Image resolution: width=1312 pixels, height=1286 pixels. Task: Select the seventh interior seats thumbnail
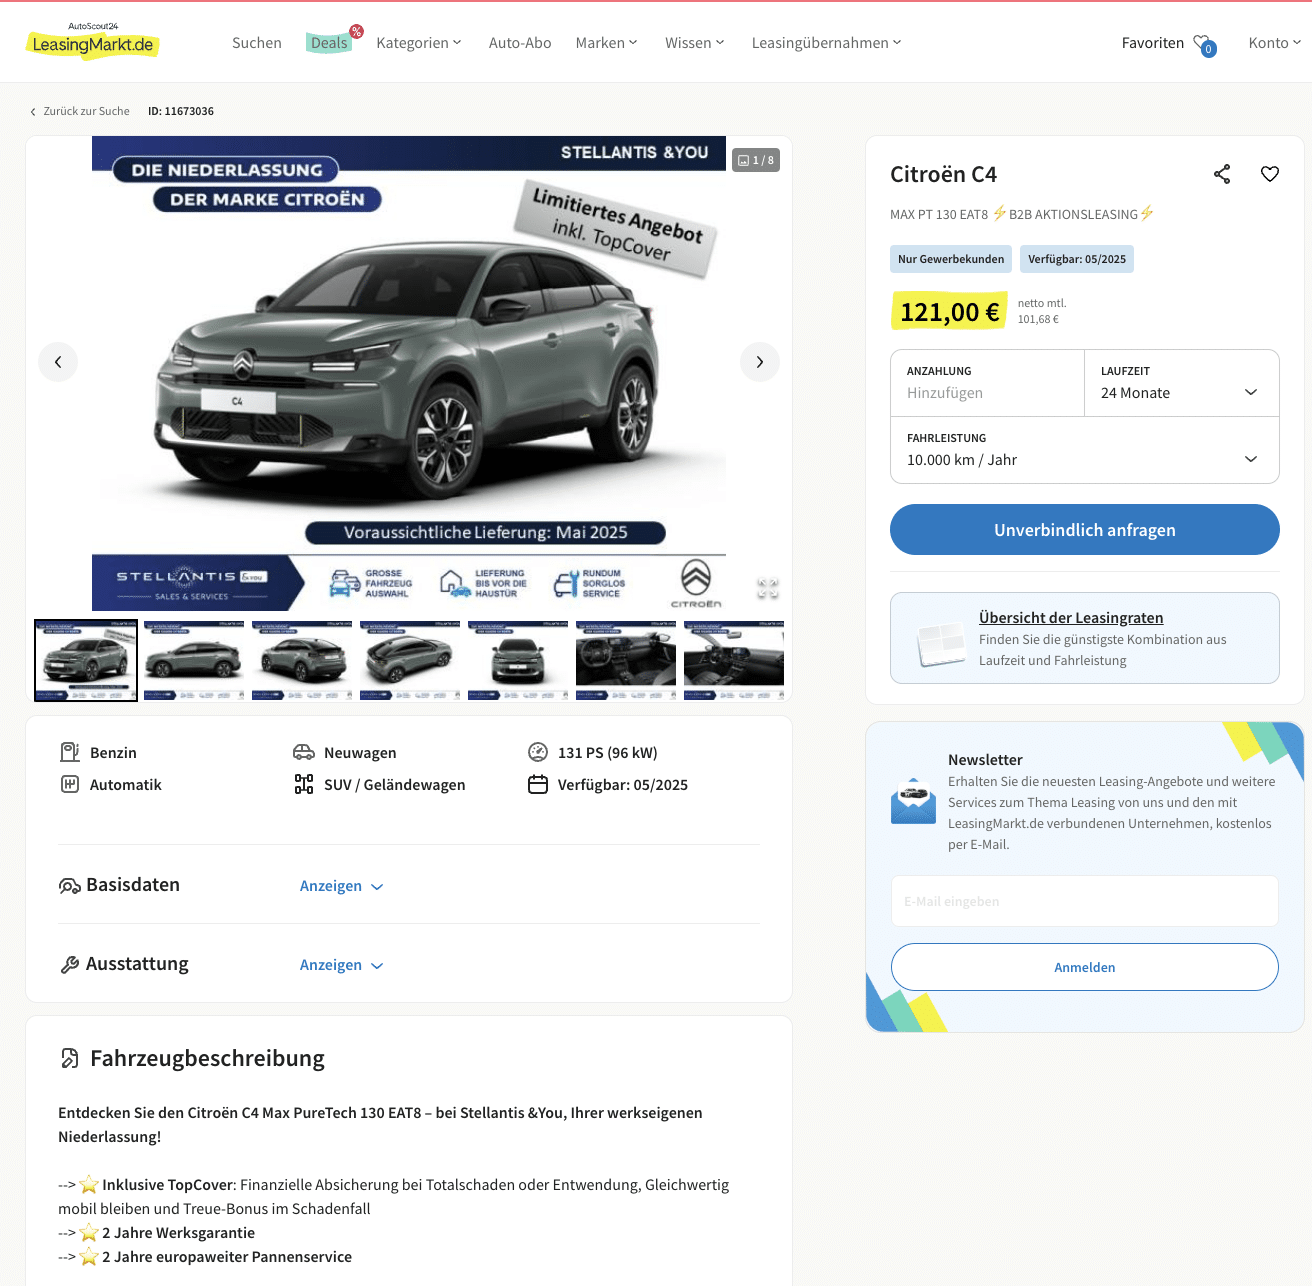tap(734, 660)
